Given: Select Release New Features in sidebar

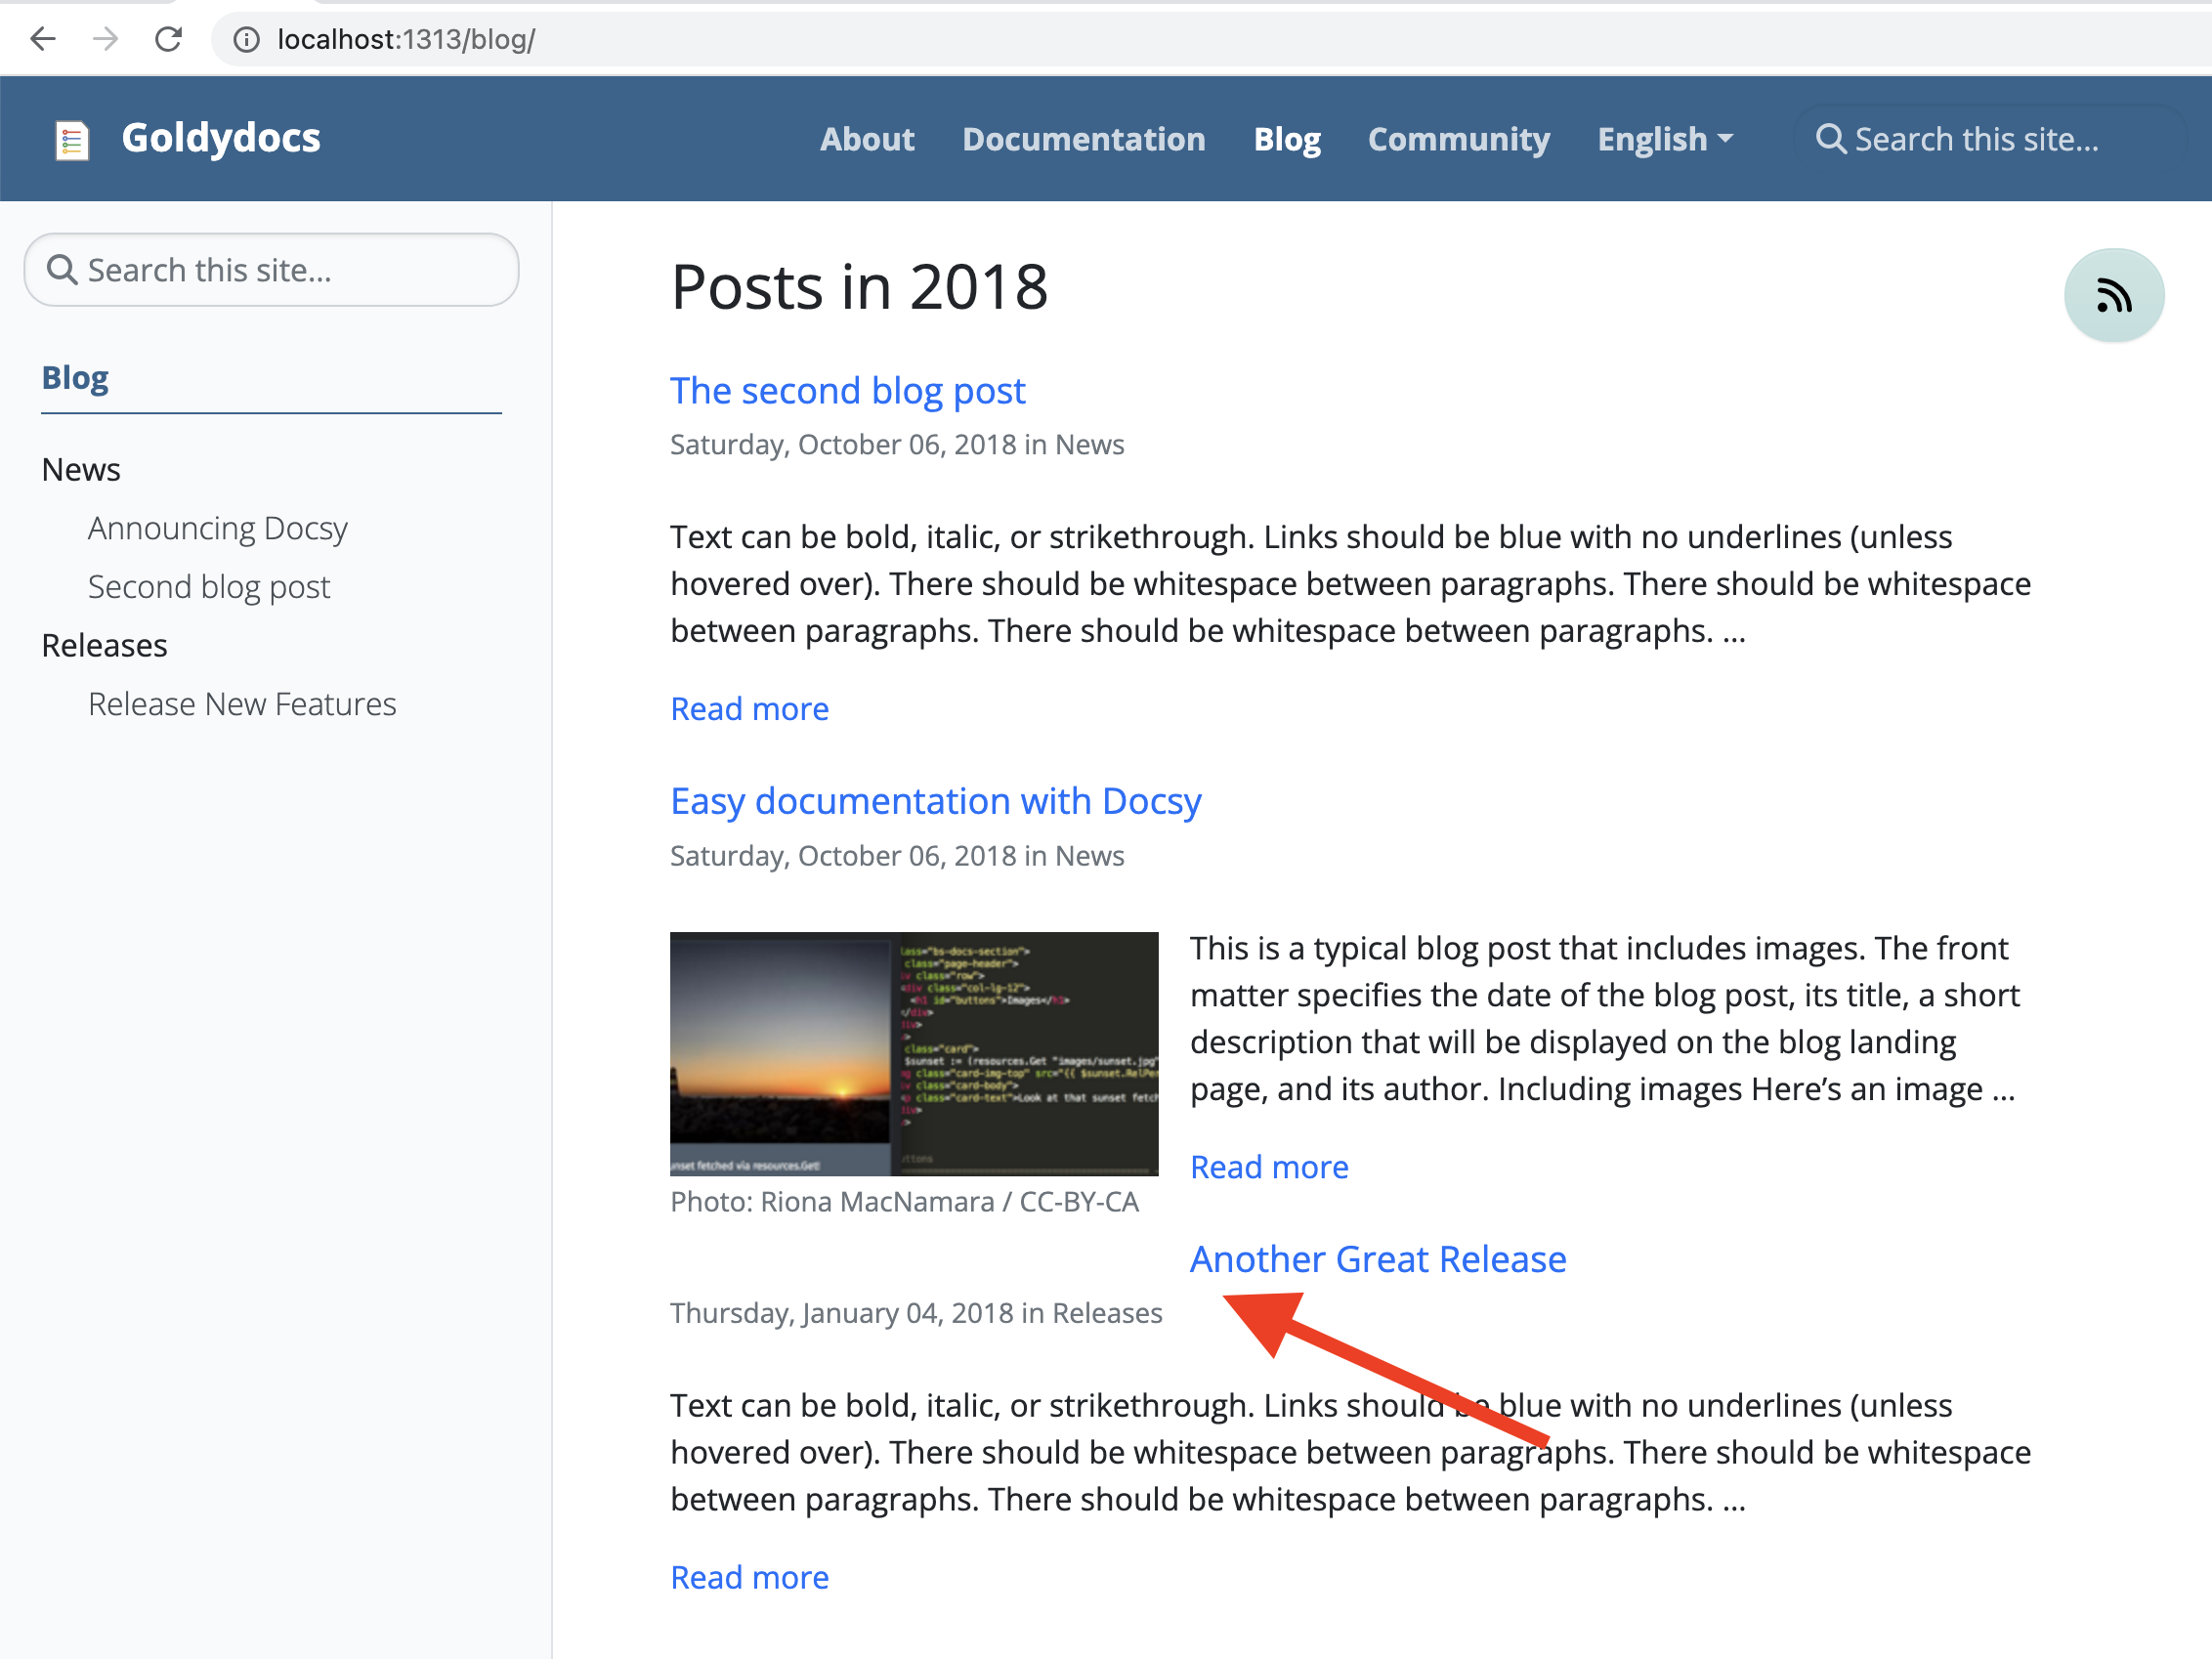Looking at the screenshot, I should point(242,704).
